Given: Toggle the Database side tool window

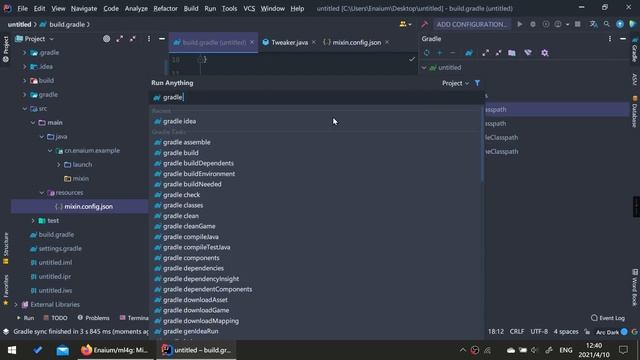Looking at the screenshot, I should click(x=635, y=112).
